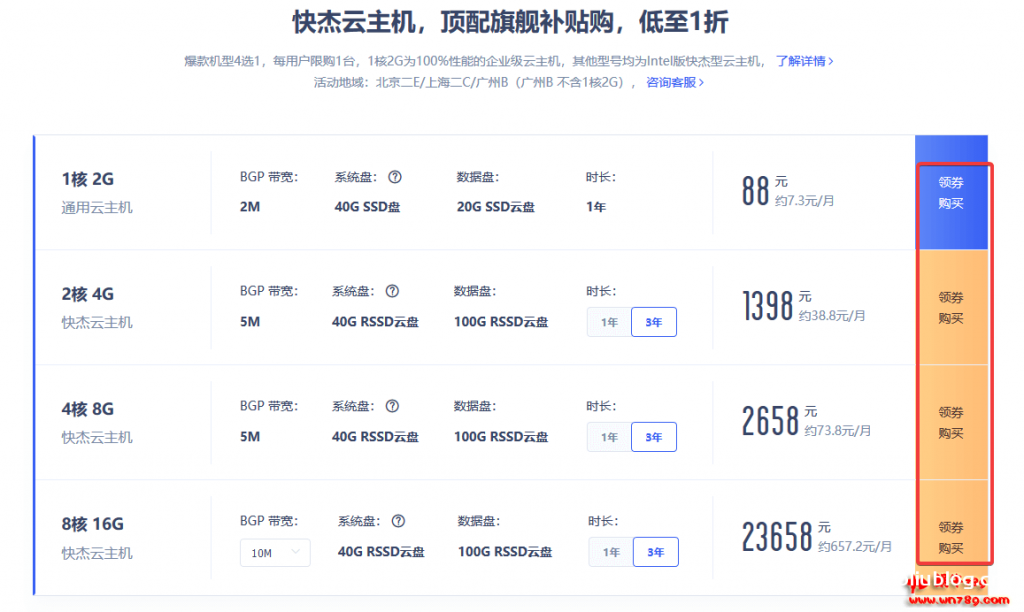Click the help icon beside 系统盘 in 8核 16G row
The width and height of the screenshot is (1024, 612).
click(398, 521)
